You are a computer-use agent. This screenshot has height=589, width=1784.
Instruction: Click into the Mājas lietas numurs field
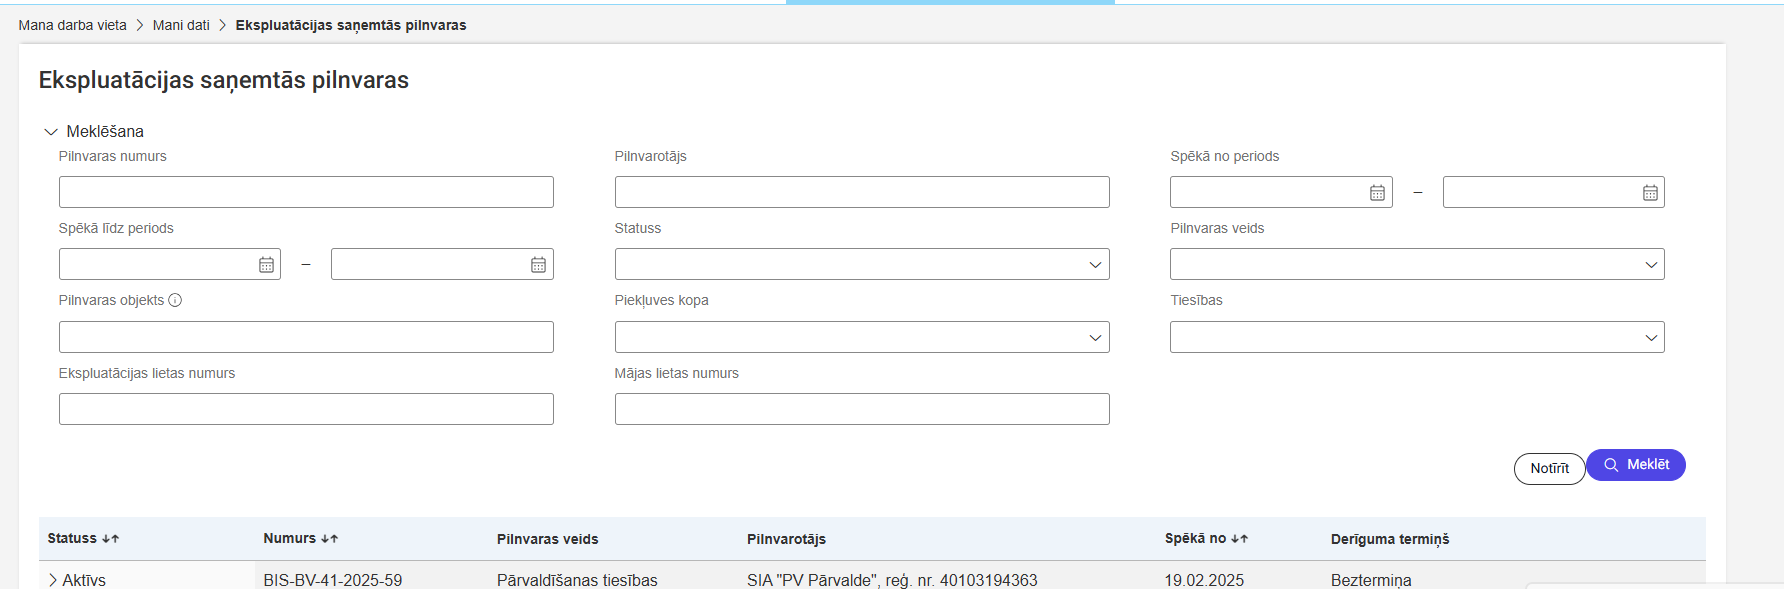point(861,409)
